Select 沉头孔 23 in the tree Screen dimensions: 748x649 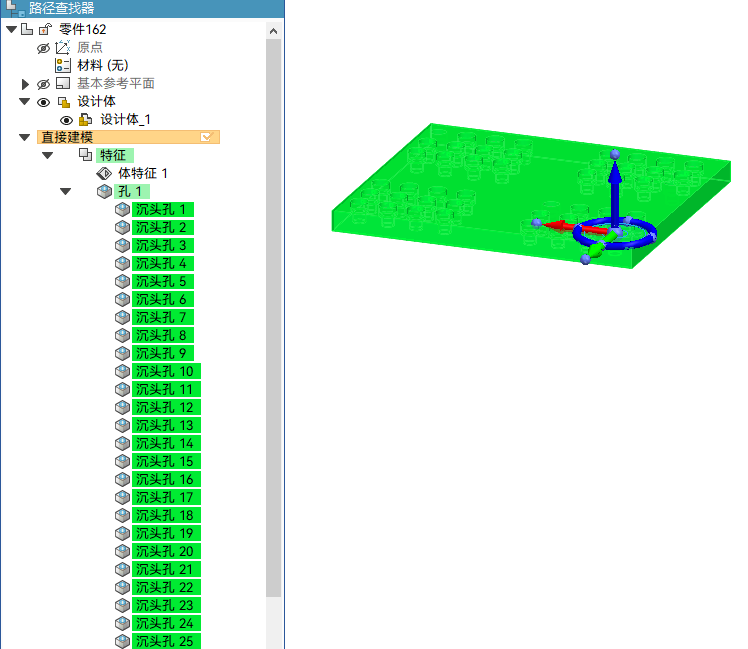166,605
